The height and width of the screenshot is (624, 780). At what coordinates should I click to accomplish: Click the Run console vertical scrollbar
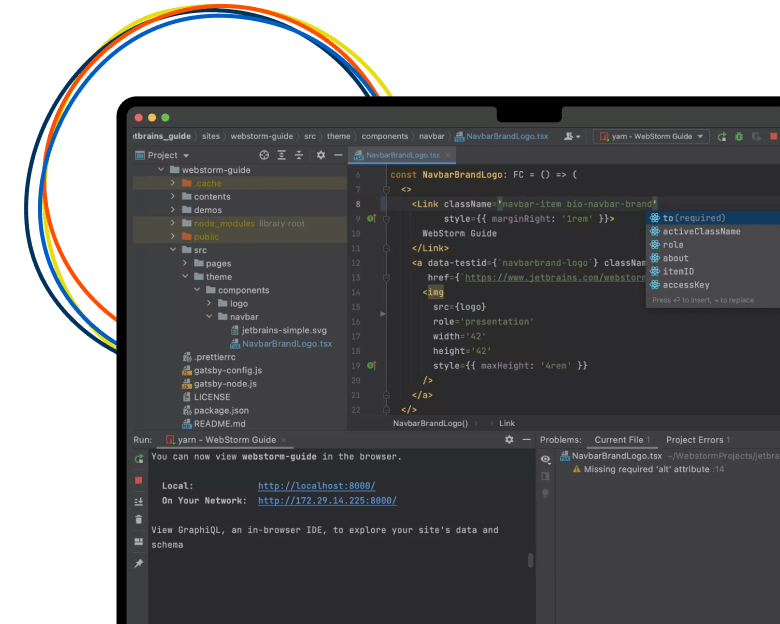530,560
